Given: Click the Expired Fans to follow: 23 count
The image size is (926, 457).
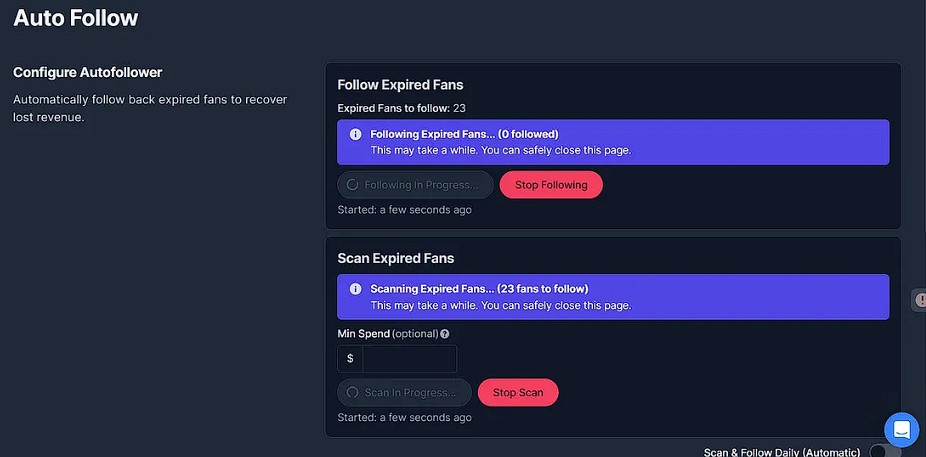Looking at the screenshot, I should point(403,107).
